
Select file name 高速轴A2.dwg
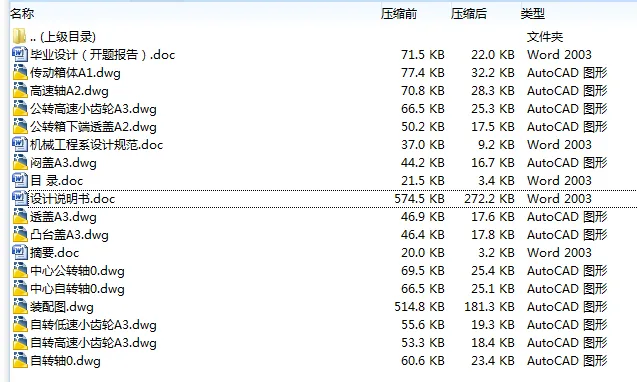tap(69, 91)
